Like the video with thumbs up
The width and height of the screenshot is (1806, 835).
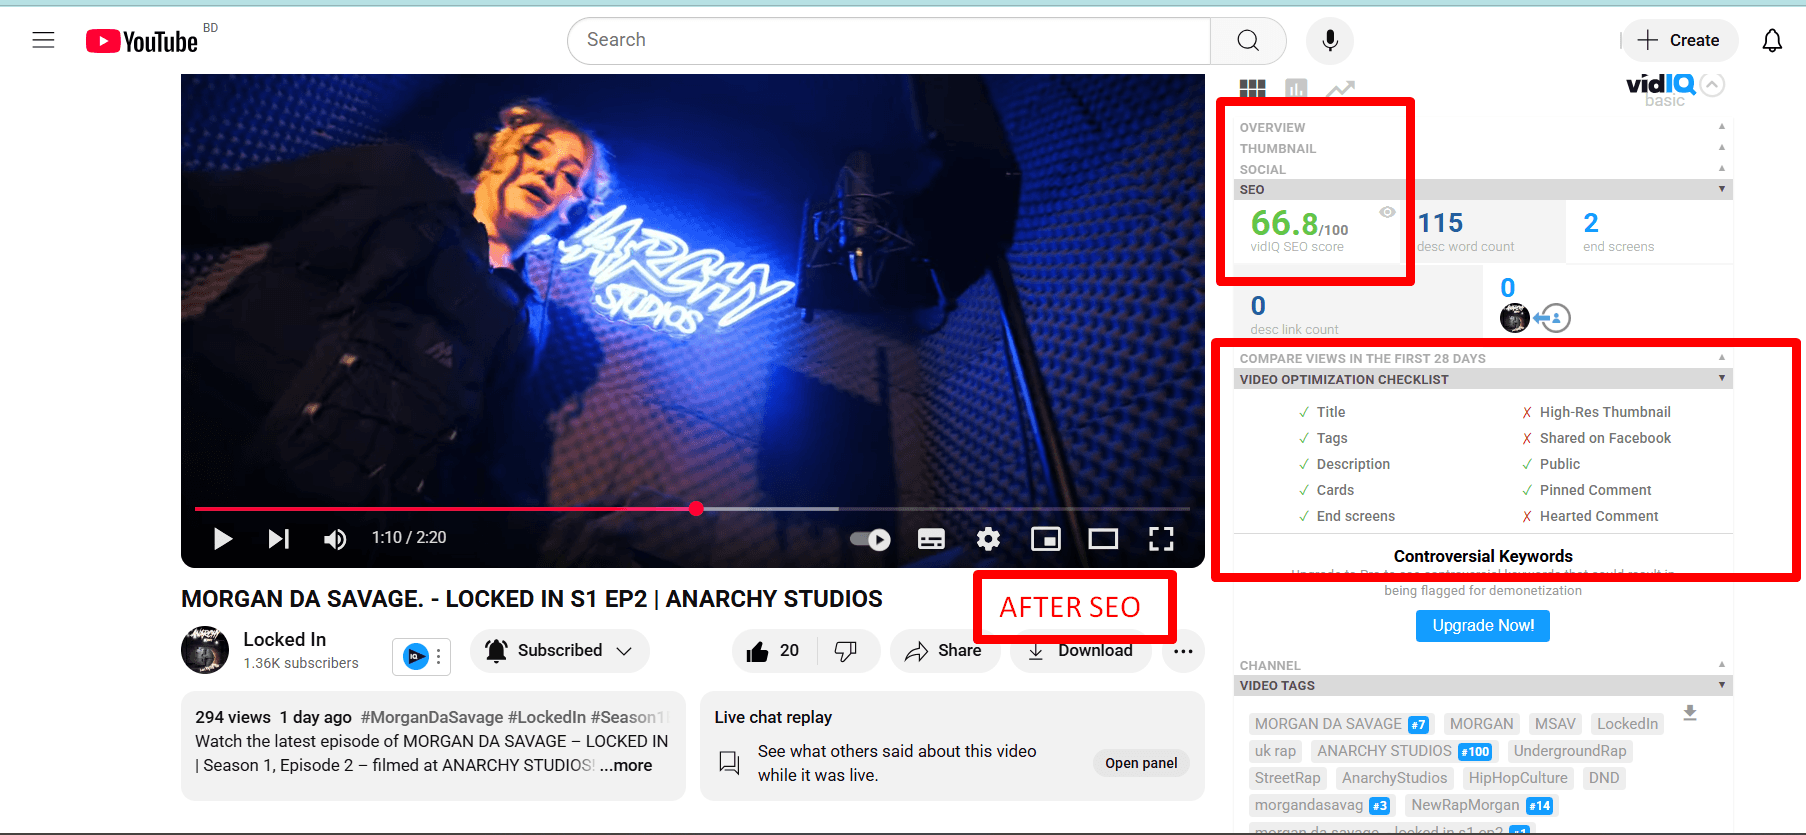pyautogui.click(x=774, y=651)
